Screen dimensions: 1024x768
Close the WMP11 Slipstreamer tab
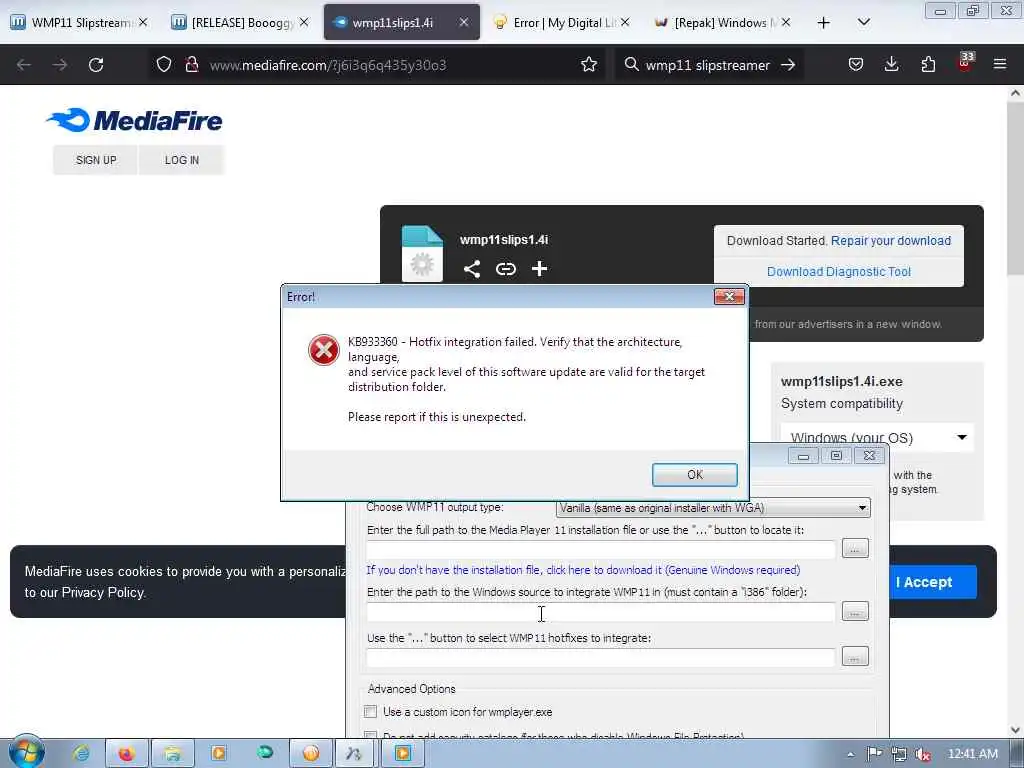pos(143,23)
